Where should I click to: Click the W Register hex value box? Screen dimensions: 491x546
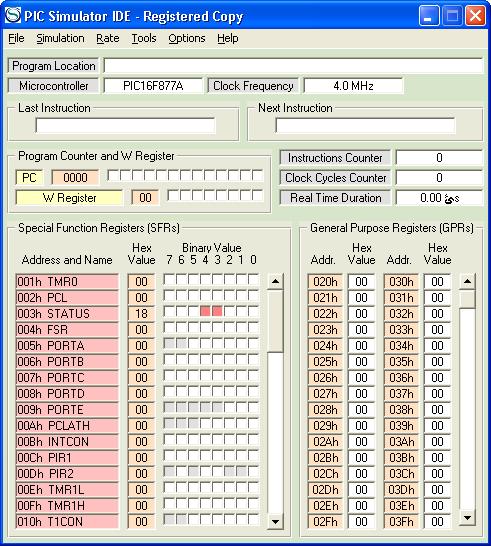145,198
